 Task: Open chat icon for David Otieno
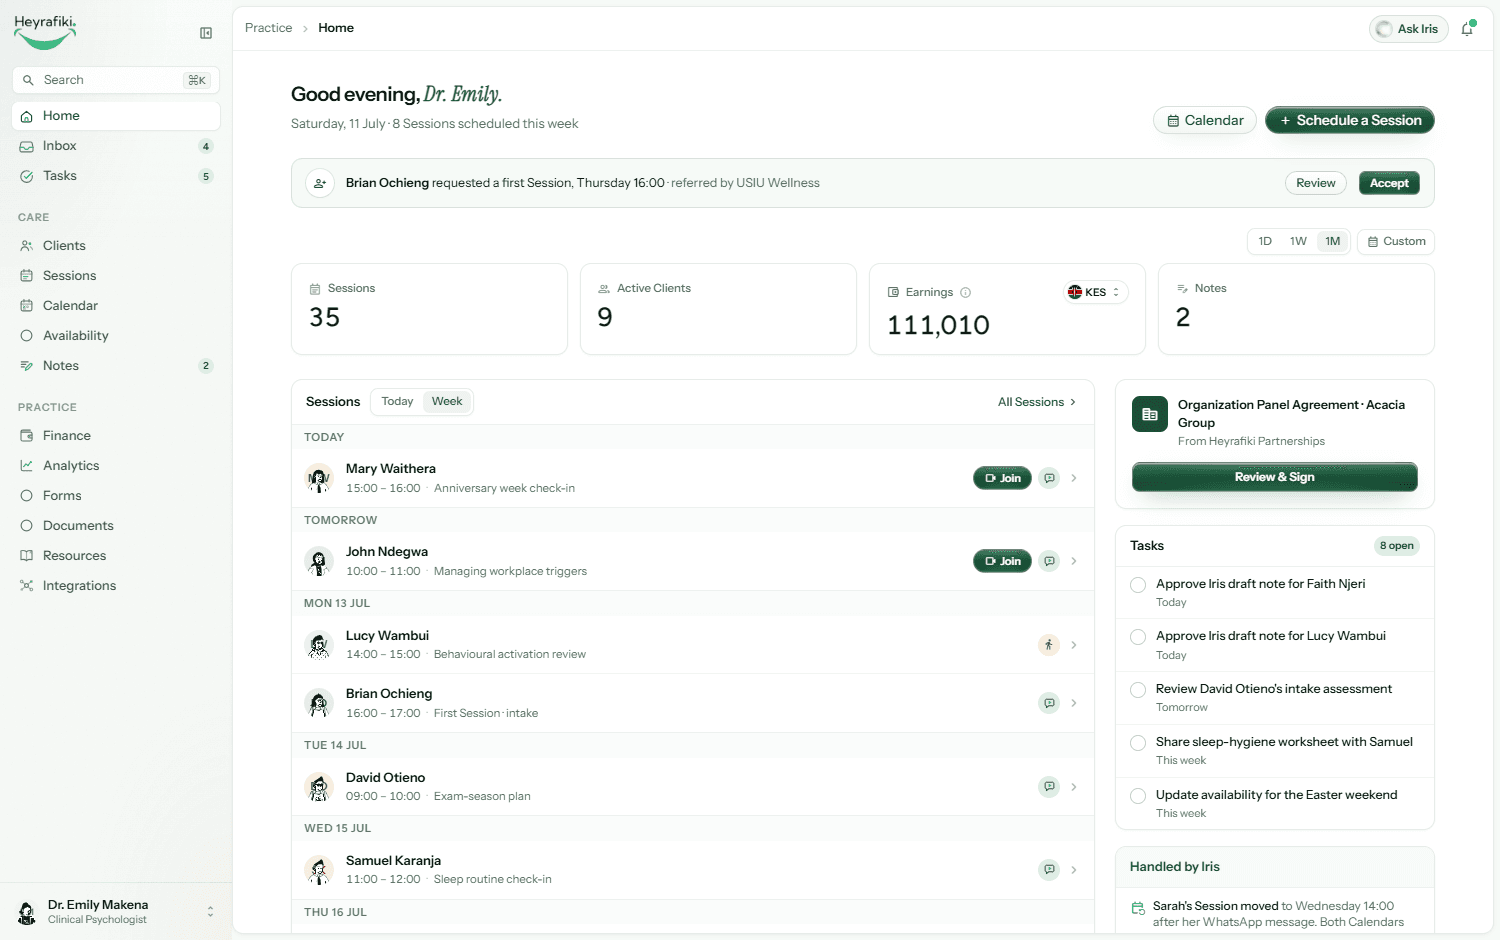(x=1049, y=787)
